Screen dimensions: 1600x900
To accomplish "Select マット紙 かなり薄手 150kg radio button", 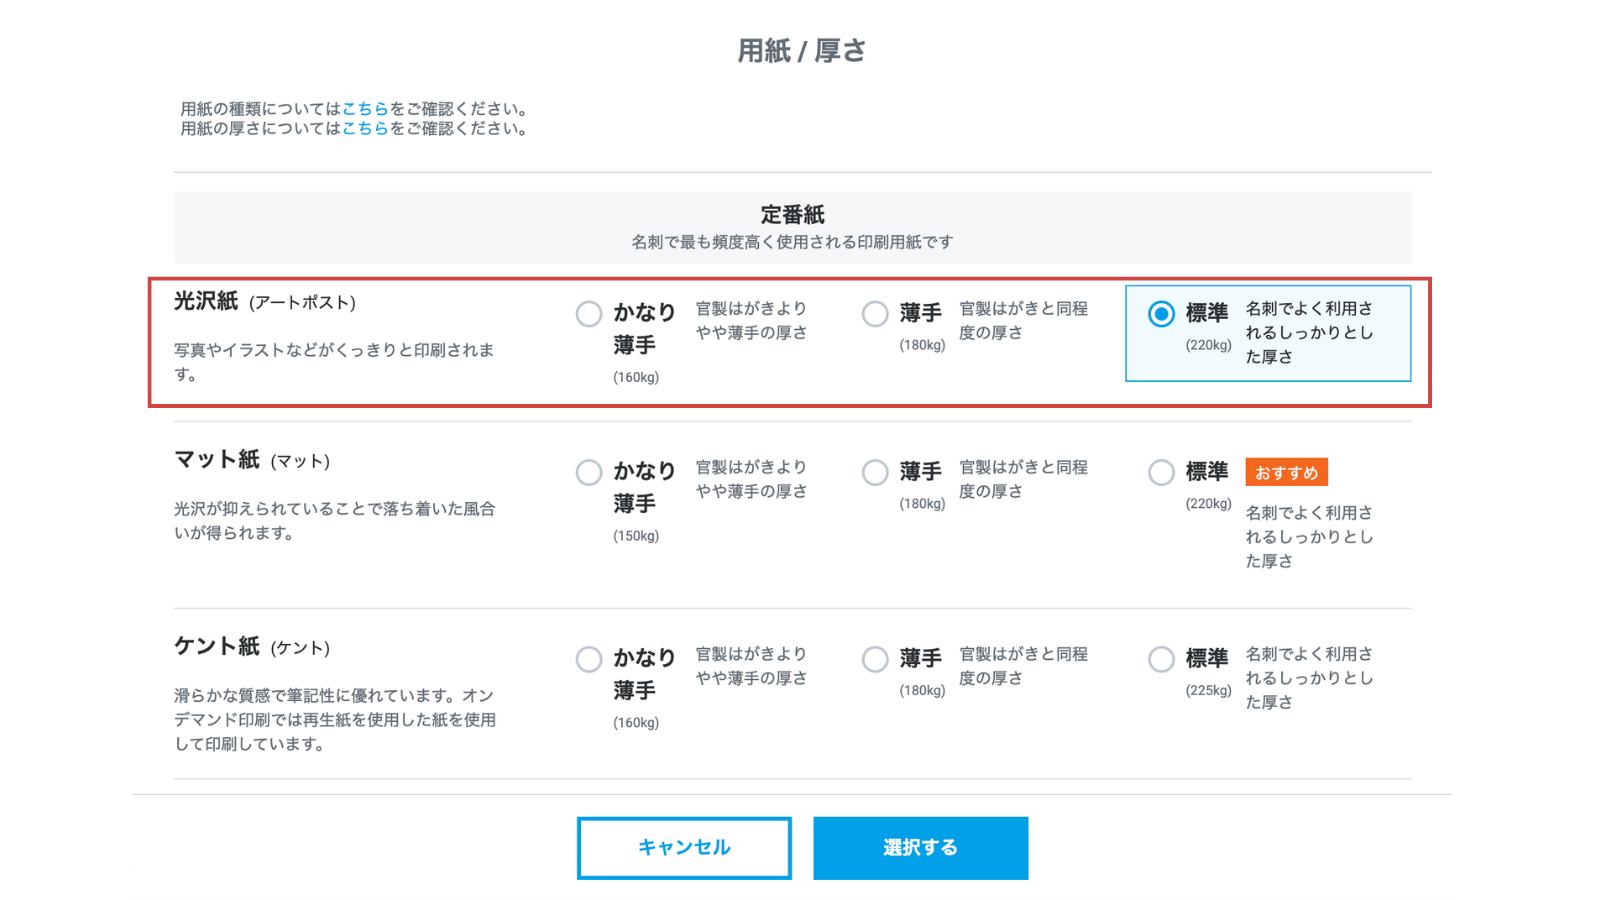I will [589, 472].
